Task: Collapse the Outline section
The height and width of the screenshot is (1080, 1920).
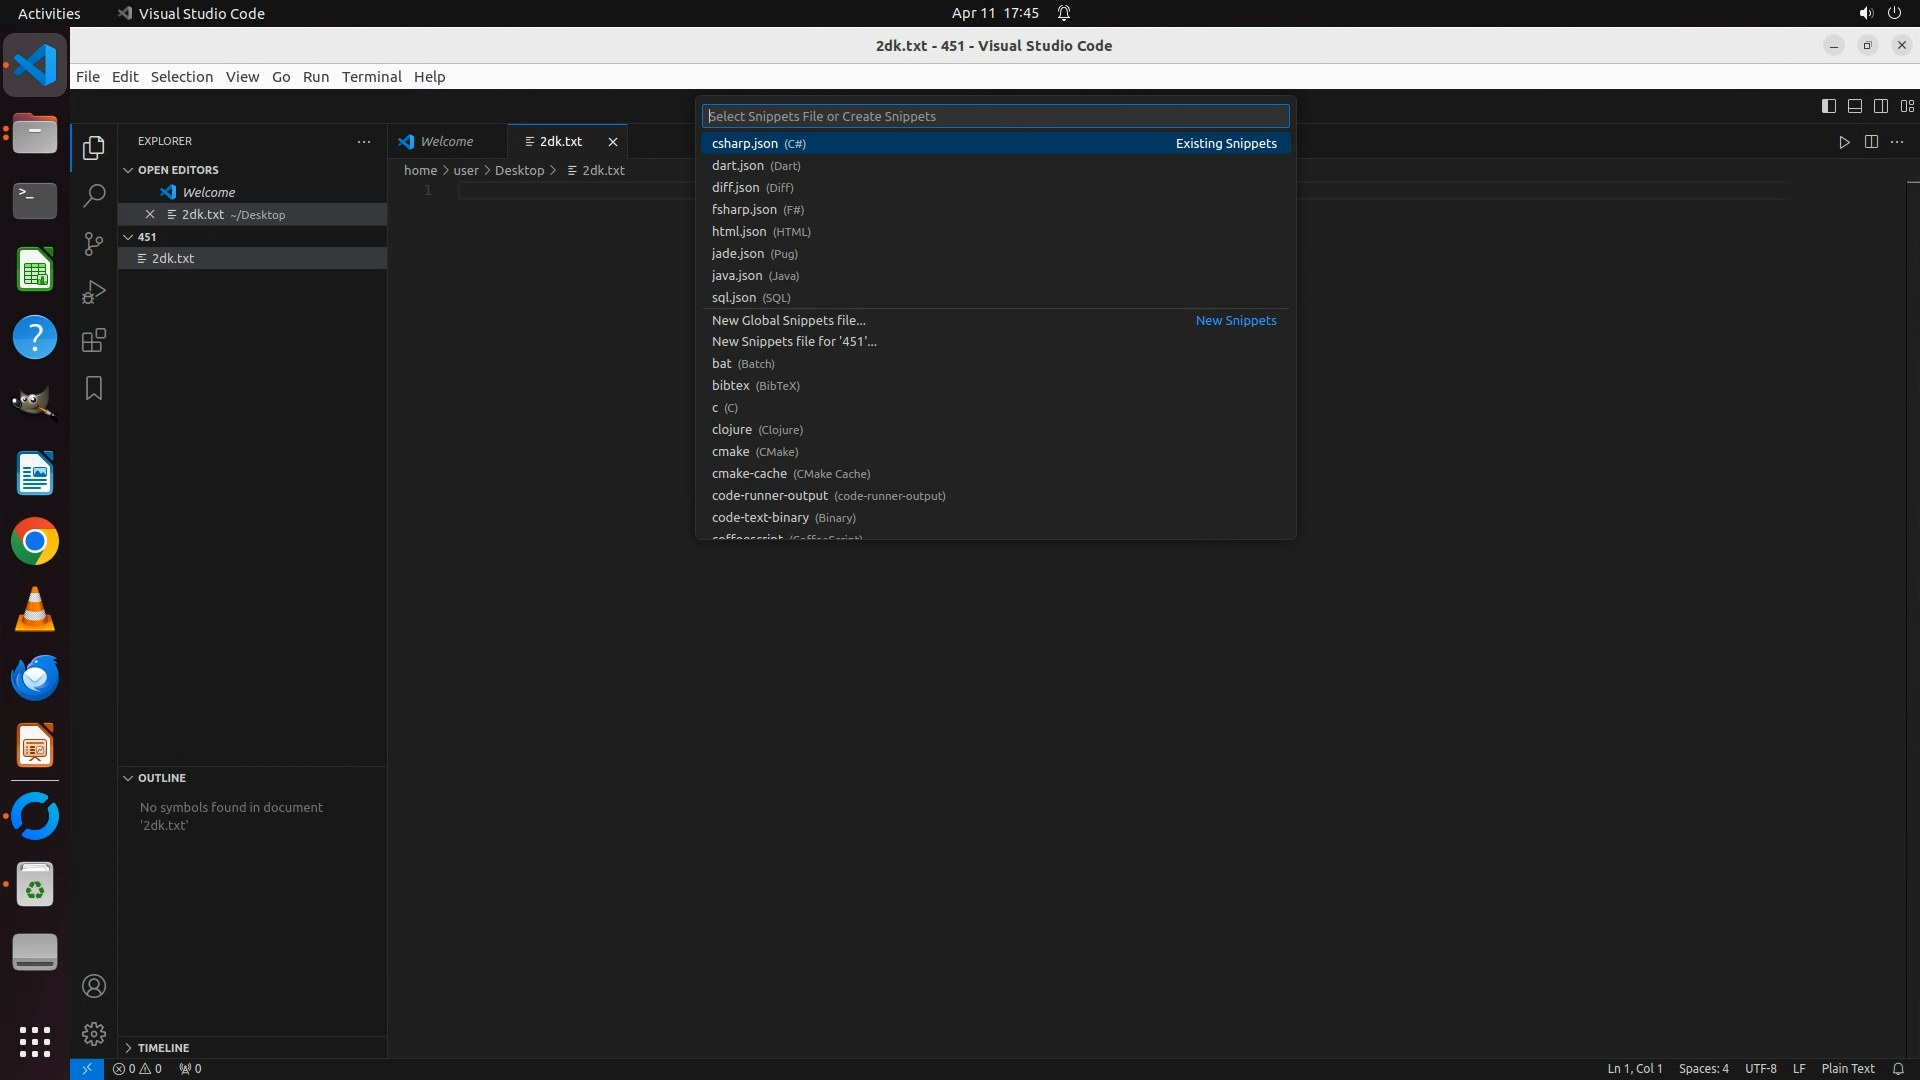Action: click(161, 778)
